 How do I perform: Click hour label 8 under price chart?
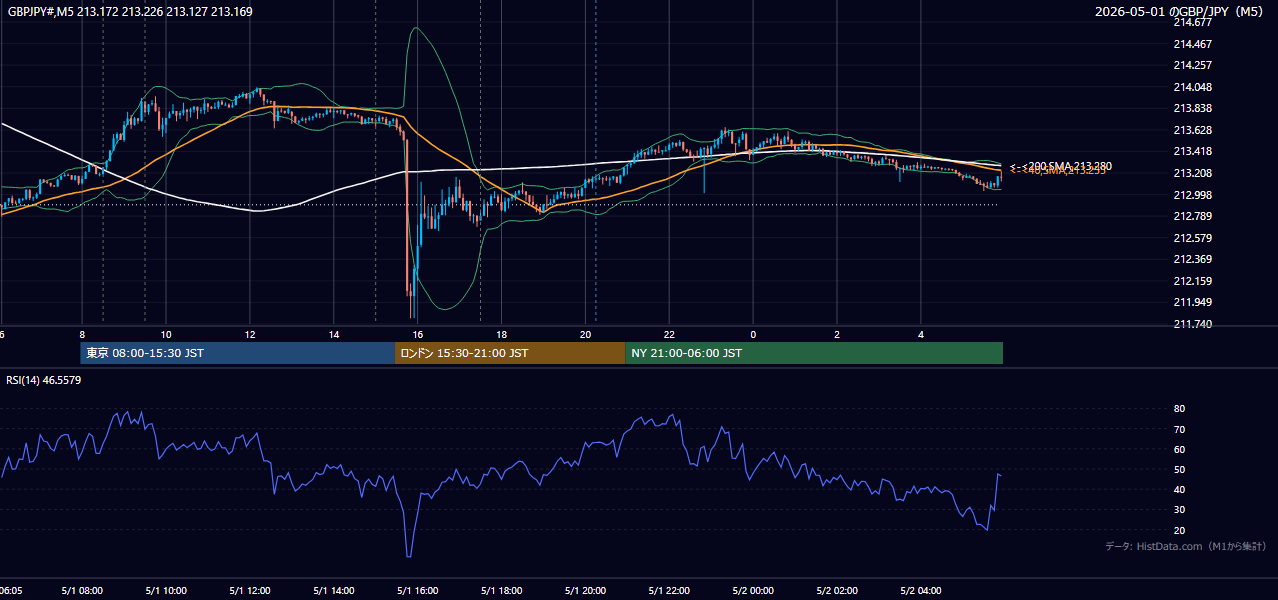[82, 334]
